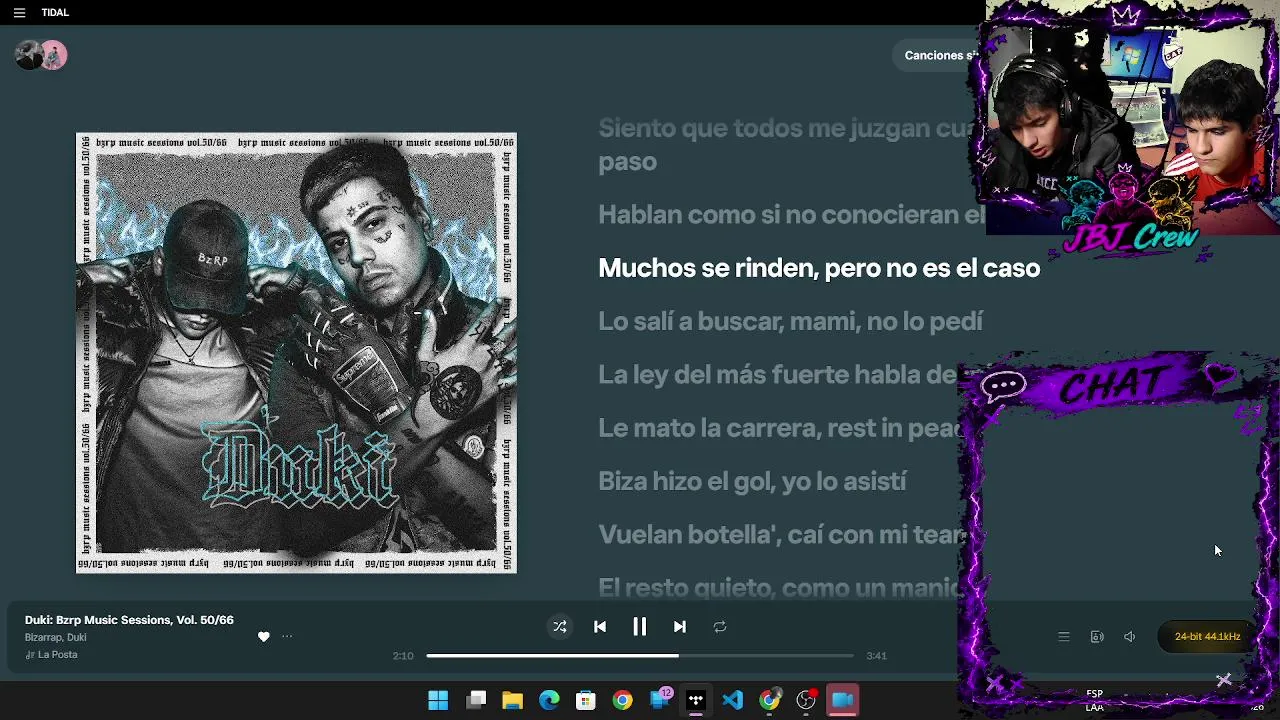Open OBS Studio from the taskbar
The width and height of the screenshot is (1280, 720).
coord(806,701)
